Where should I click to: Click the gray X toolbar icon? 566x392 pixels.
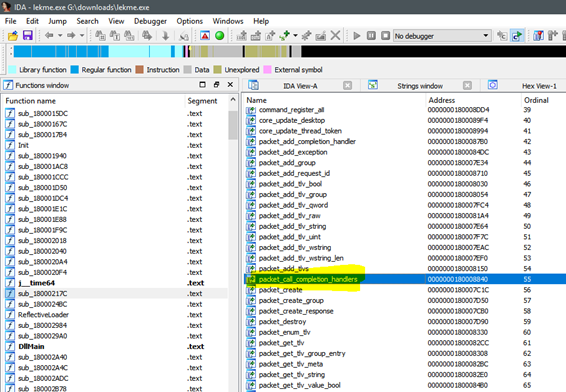(x=335, y=35)
